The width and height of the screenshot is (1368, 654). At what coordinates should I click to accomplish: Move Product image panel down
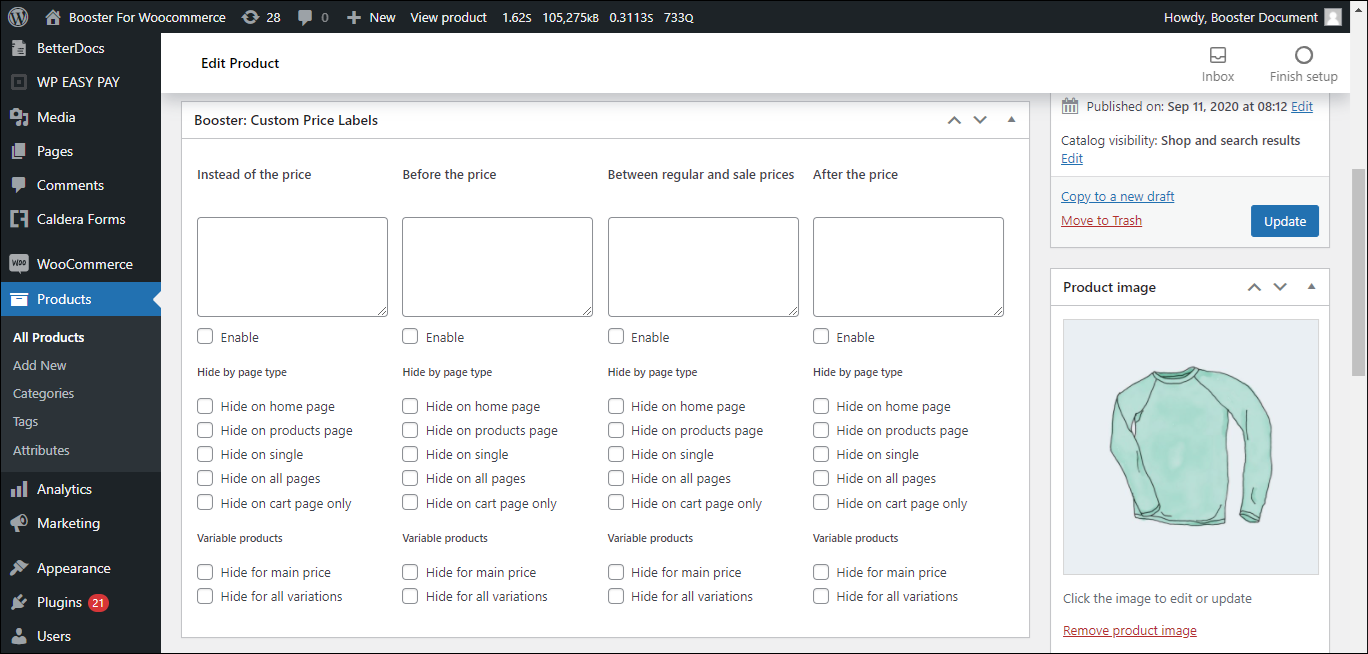[x=1280, y=287]
